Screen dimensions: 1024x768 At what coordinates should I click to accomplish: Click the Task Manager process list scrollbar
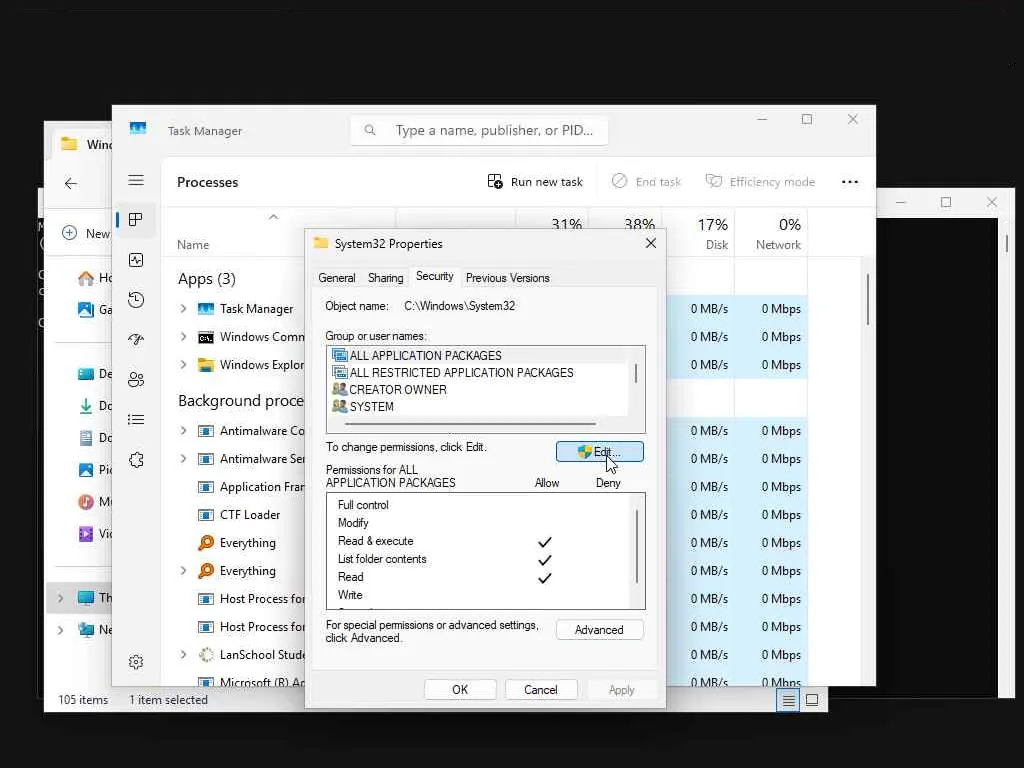[867, 299]
